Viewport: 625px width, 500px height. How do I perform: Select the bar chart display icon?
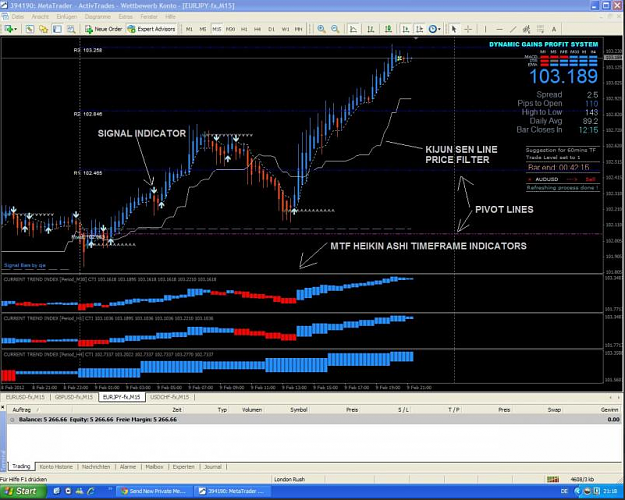353,29
